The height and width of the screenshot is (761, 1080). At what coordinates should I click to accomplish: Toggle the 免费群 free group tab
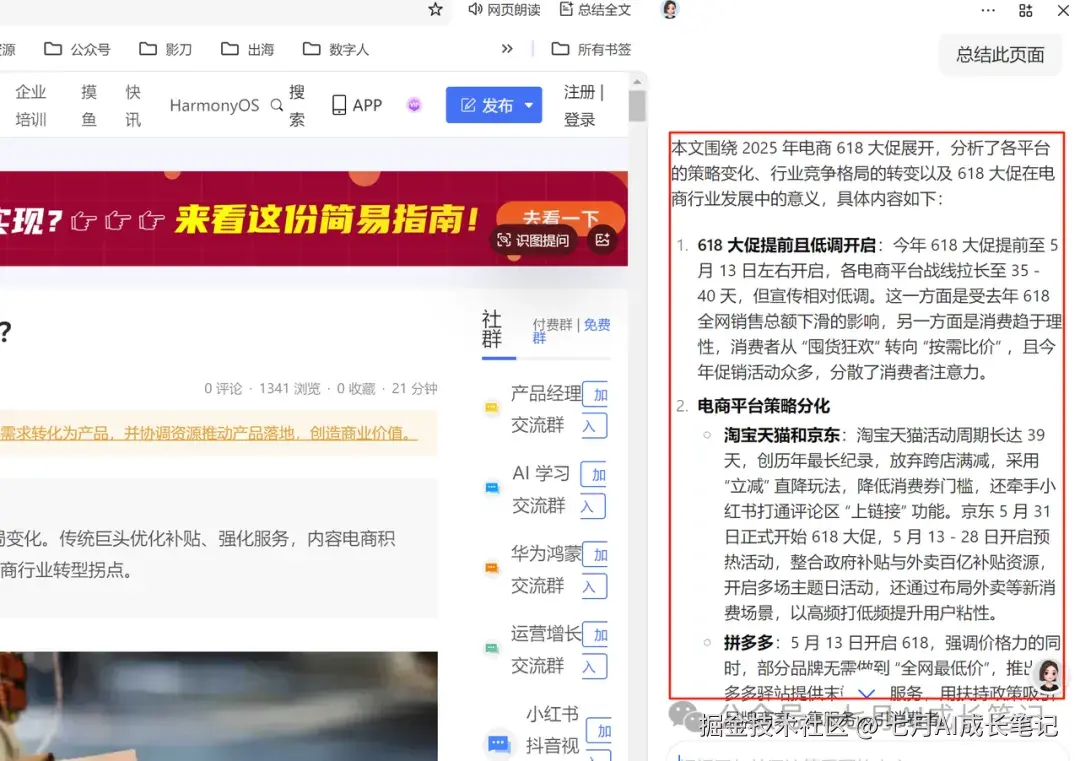coord(594,324)
